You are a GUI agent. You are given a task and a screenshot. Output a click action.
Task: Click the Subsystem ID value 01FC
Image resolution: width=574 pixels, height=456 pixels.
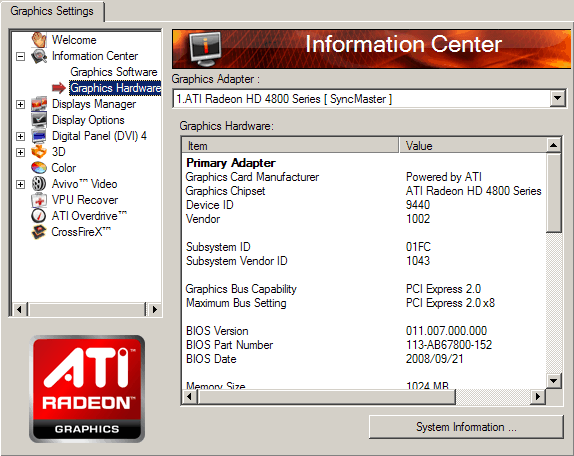click(x=418, y=247)
